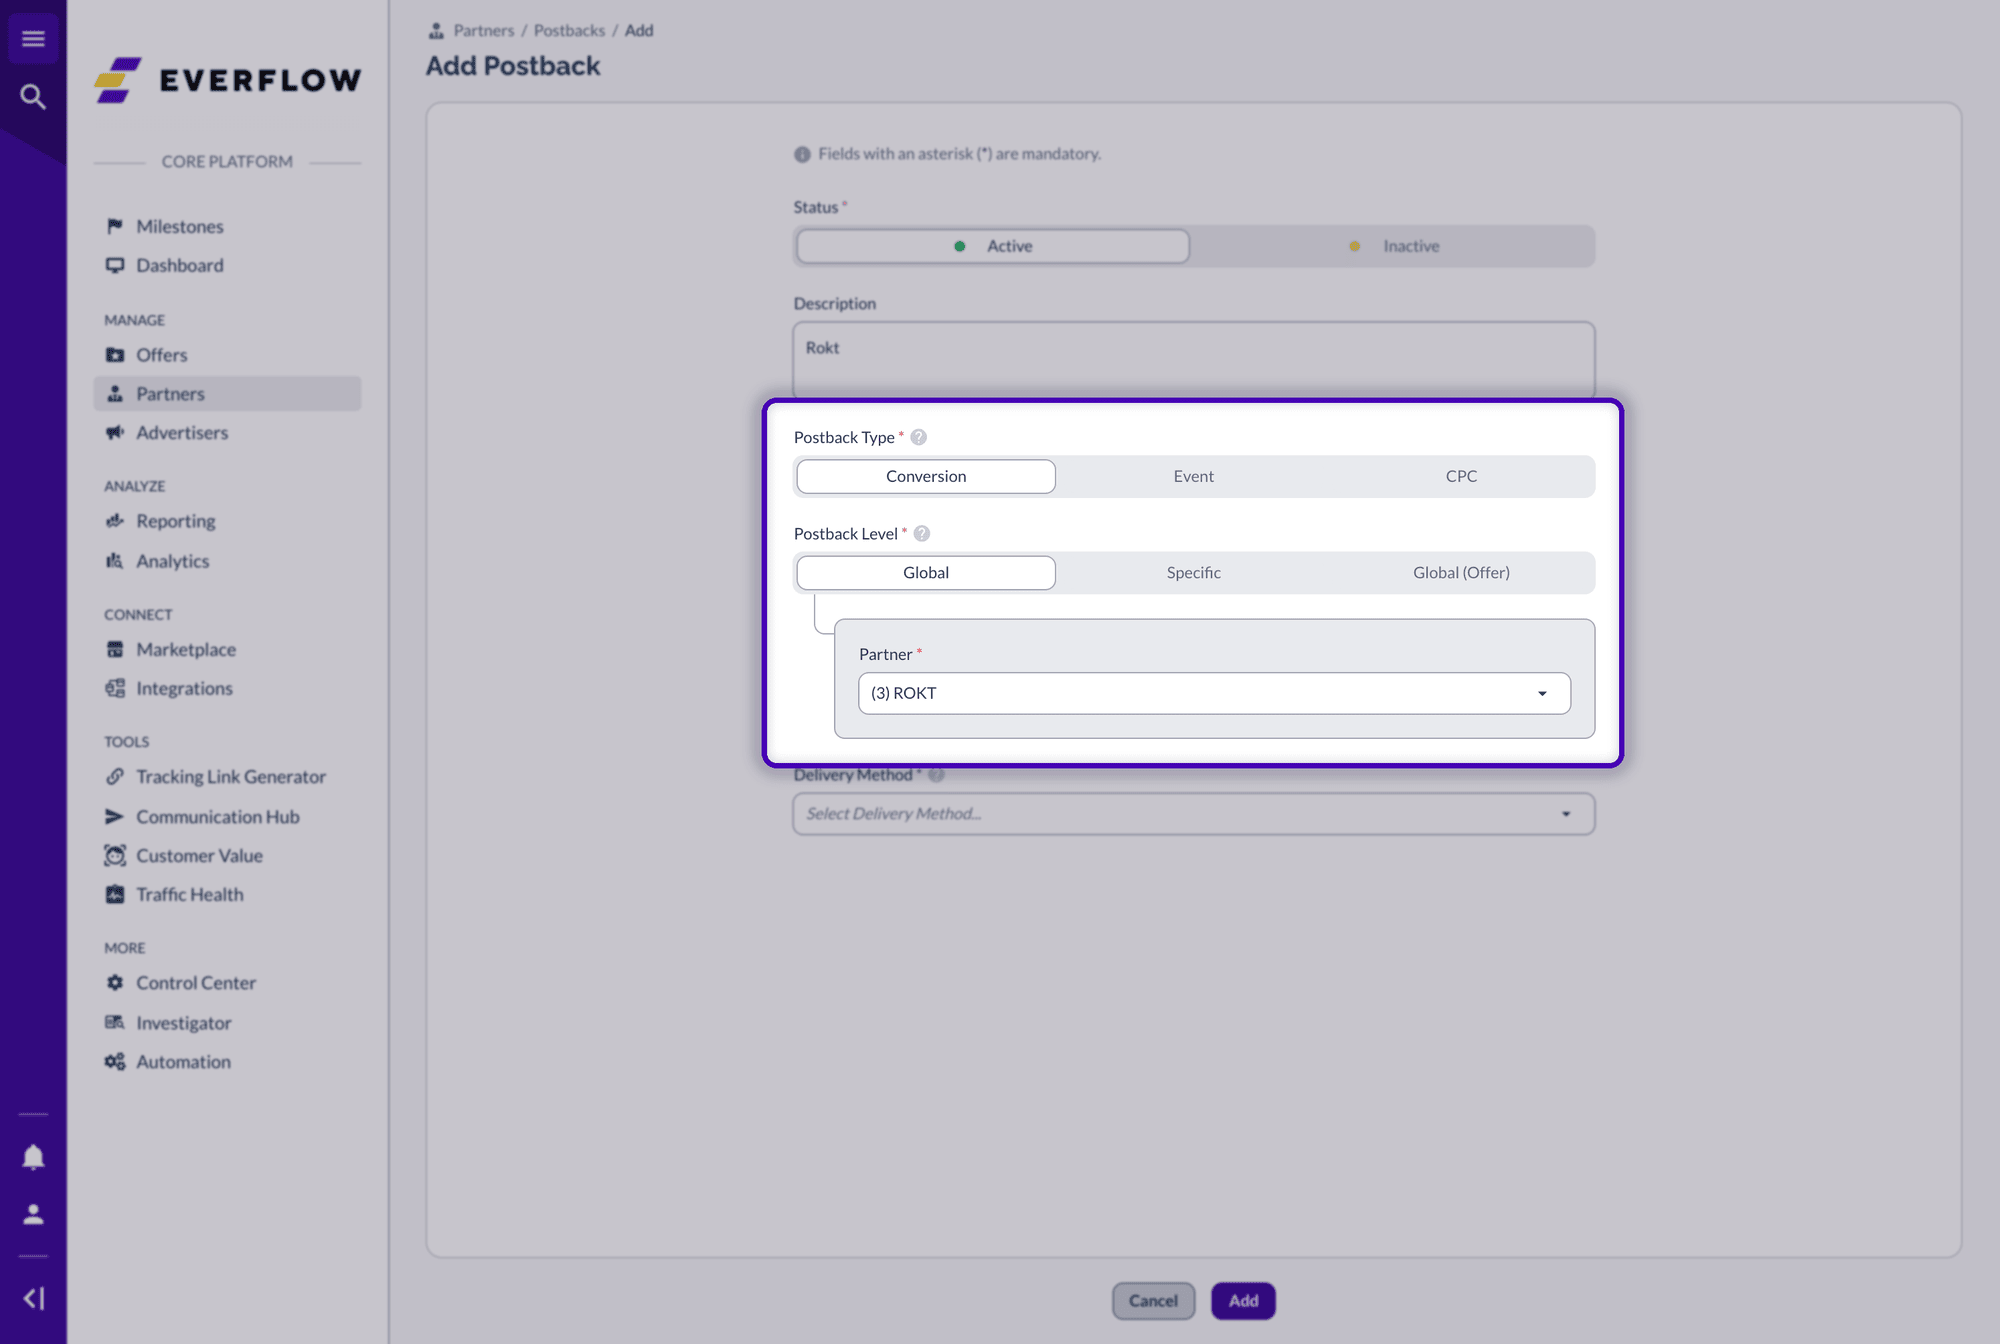Show help for Postback Type

coord(919,437)
